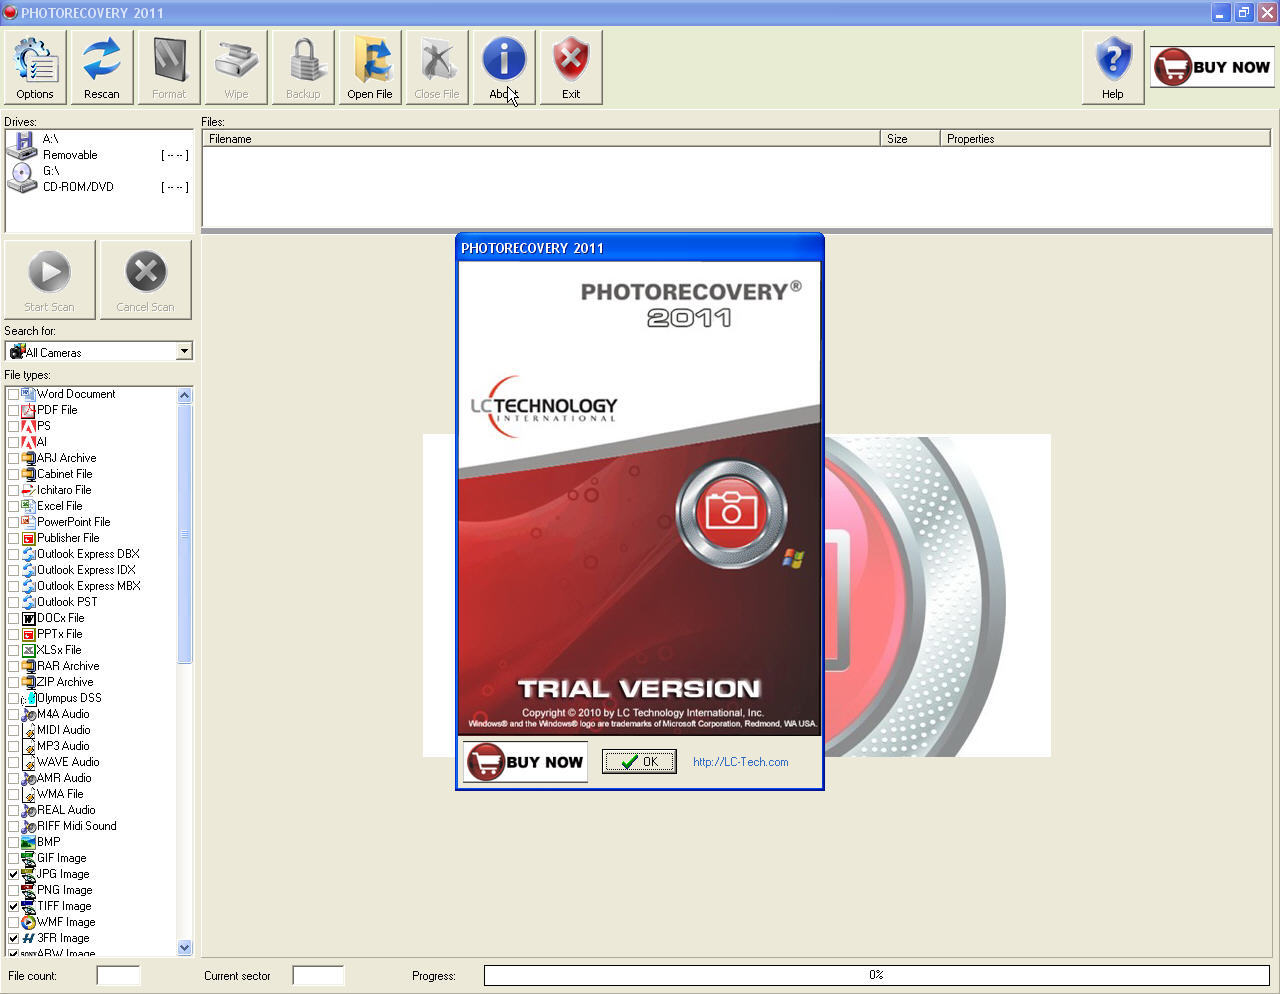The height and width of the screenshot is (994, 1280).
Task: Click the file types scrollbar thumb
Action: 184,533
